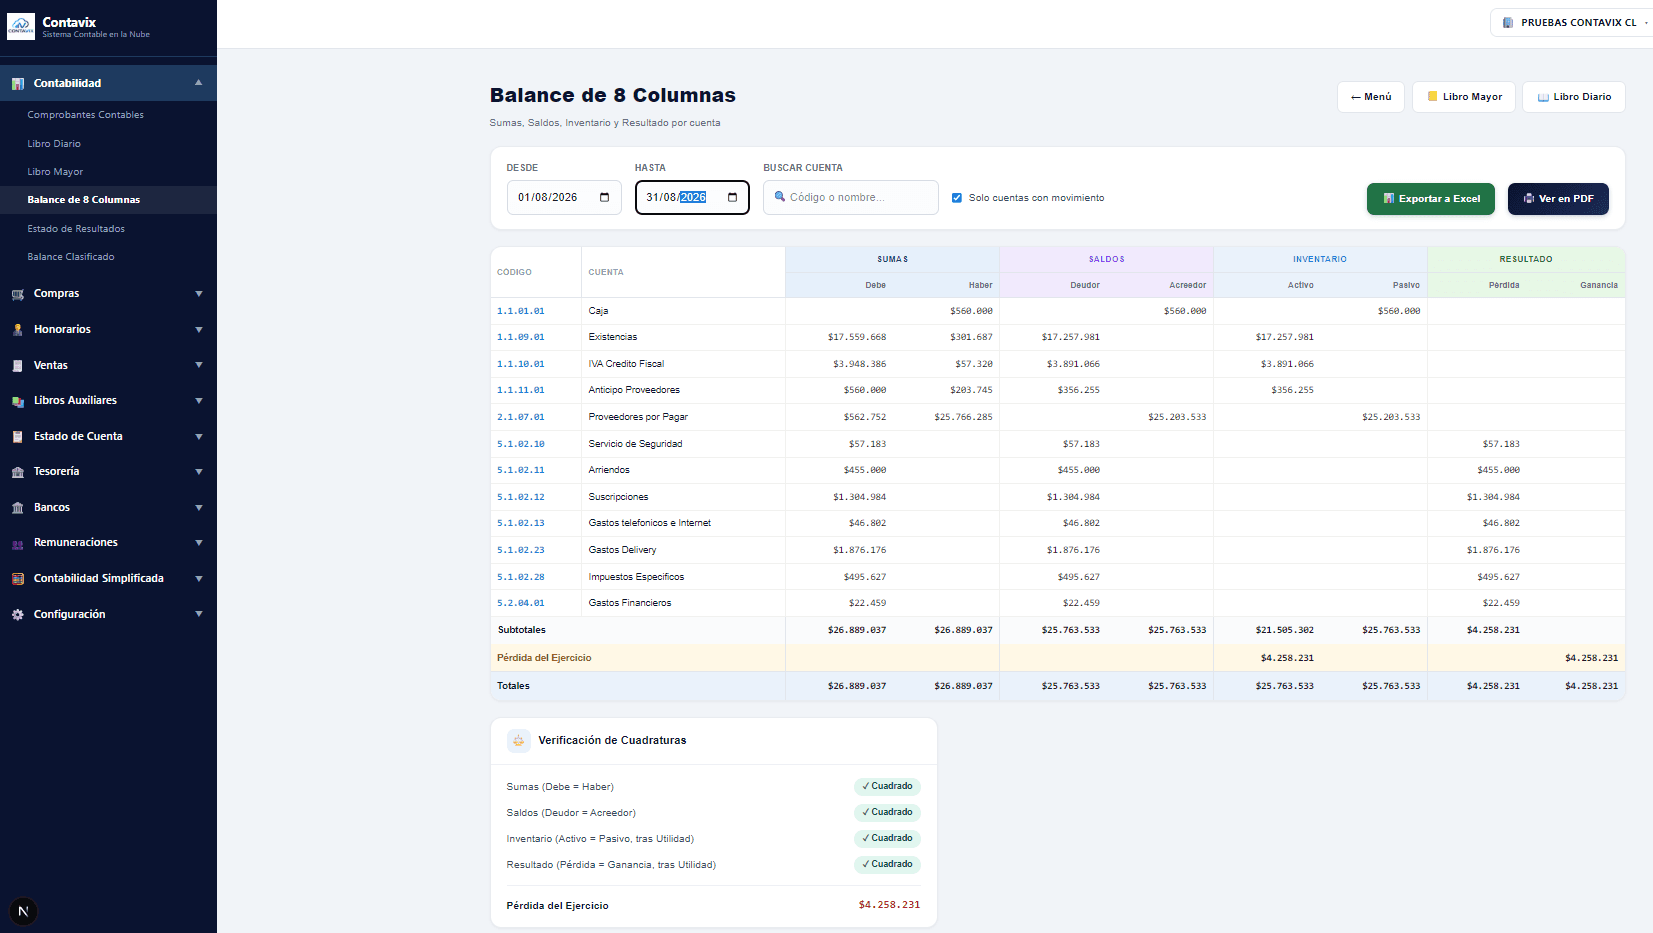Expand the Compras menu arrow
This screenshot has width=1653, height=933.
199,294
